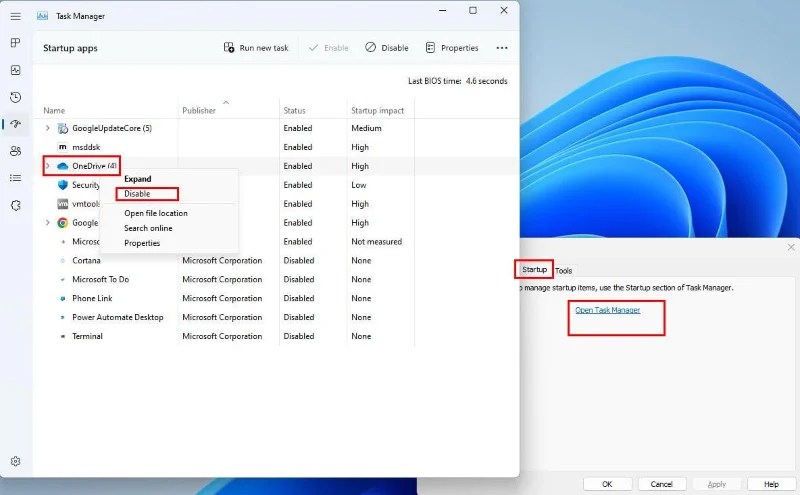Image resolution: width=800 pixels, height=495 pixels.
Task: Click the vmtools icon in list
Action: (x=63, y=204)
